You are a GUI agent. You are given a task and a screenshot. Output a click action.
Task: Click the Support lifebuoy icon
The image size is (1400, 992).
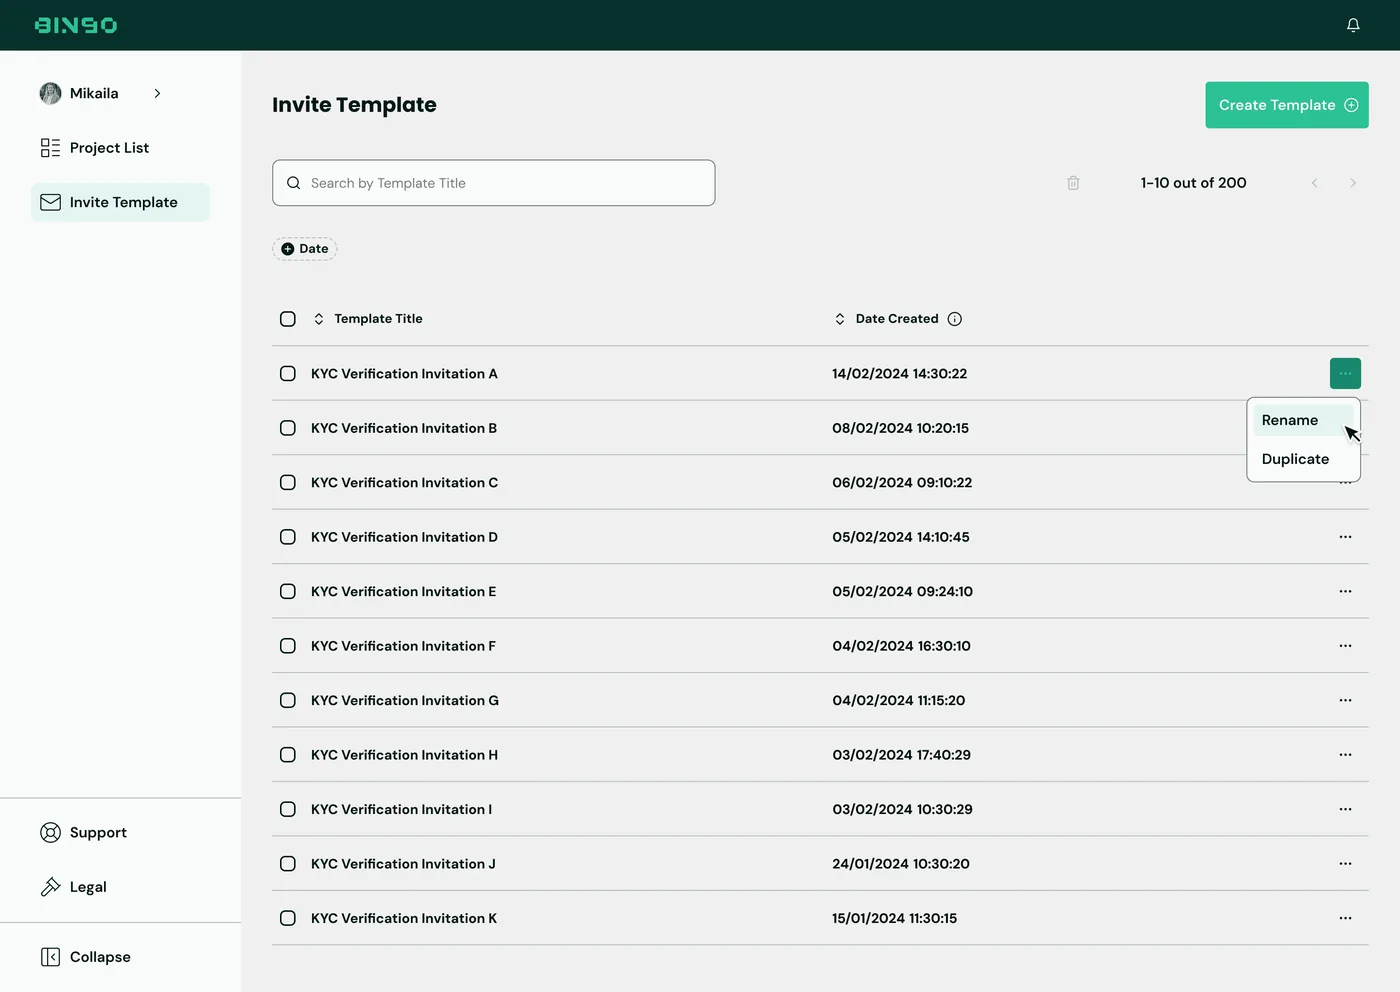[50, 833]
